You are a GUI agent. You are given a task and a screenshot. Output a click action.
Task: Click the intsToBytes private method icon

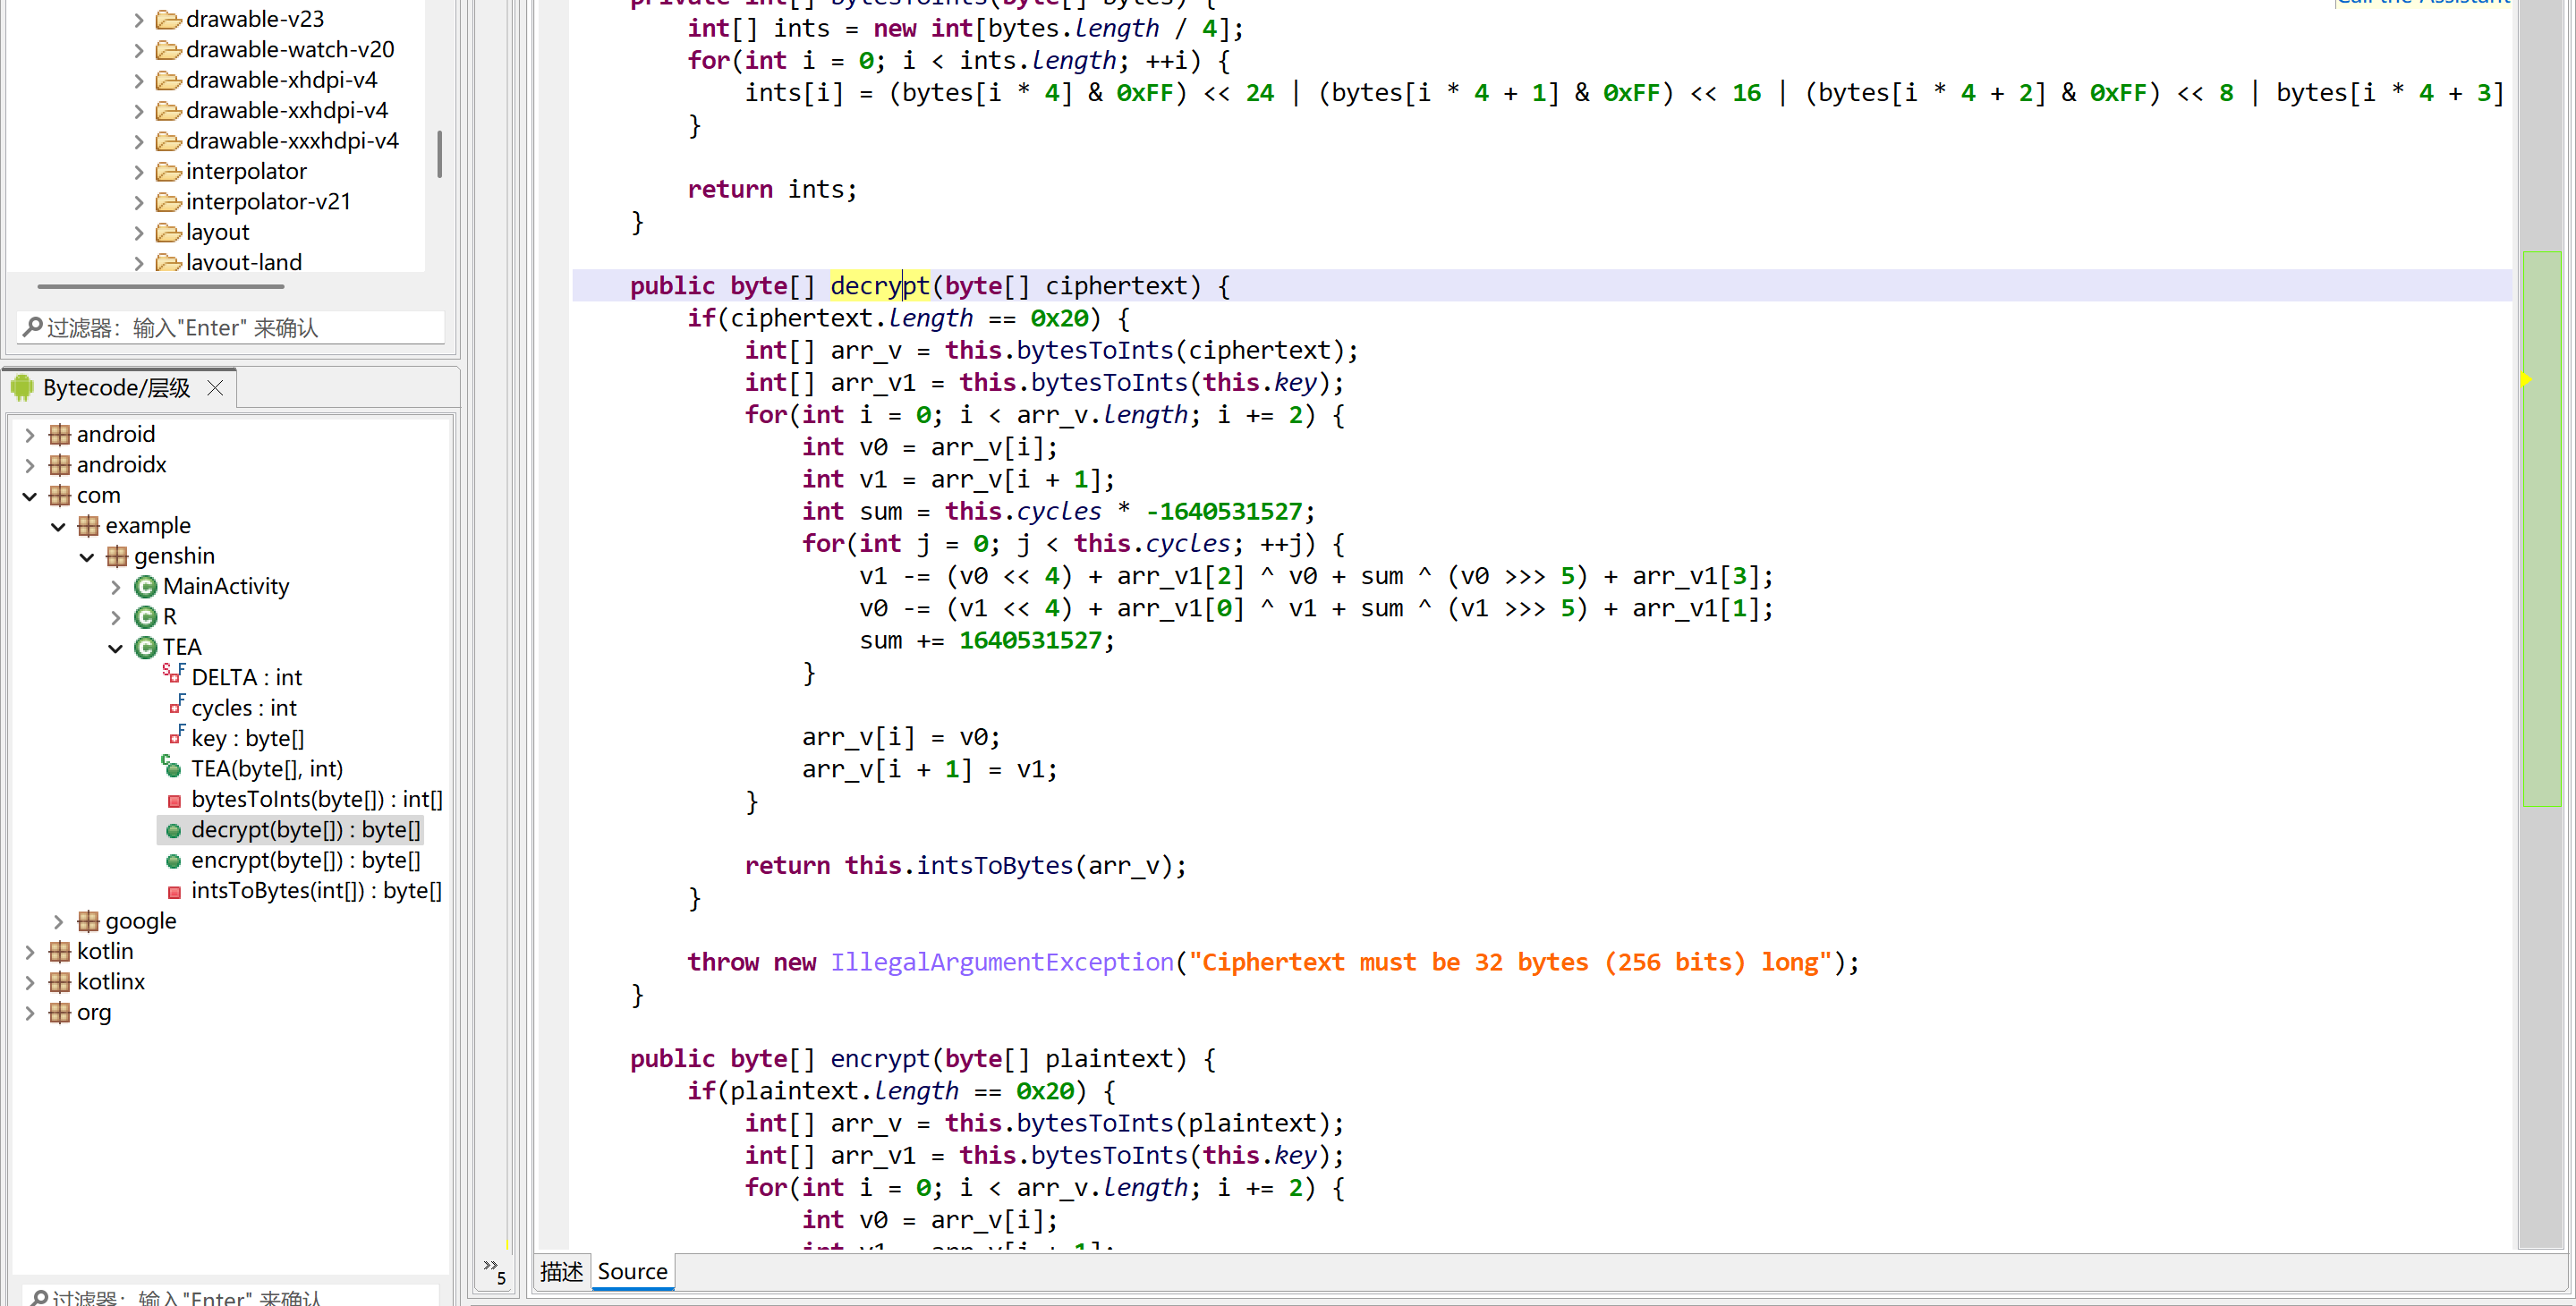click(x=174, y=892)
